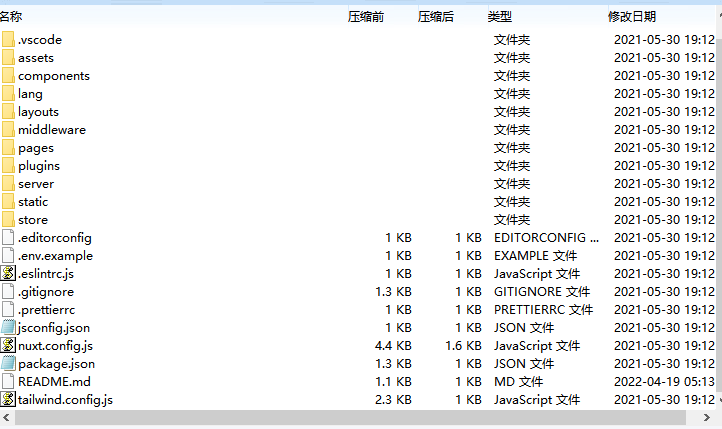This screenshot has height=429, width=722.
Task: Sort by the 压缩后 column header
Action: pos(435,17)
